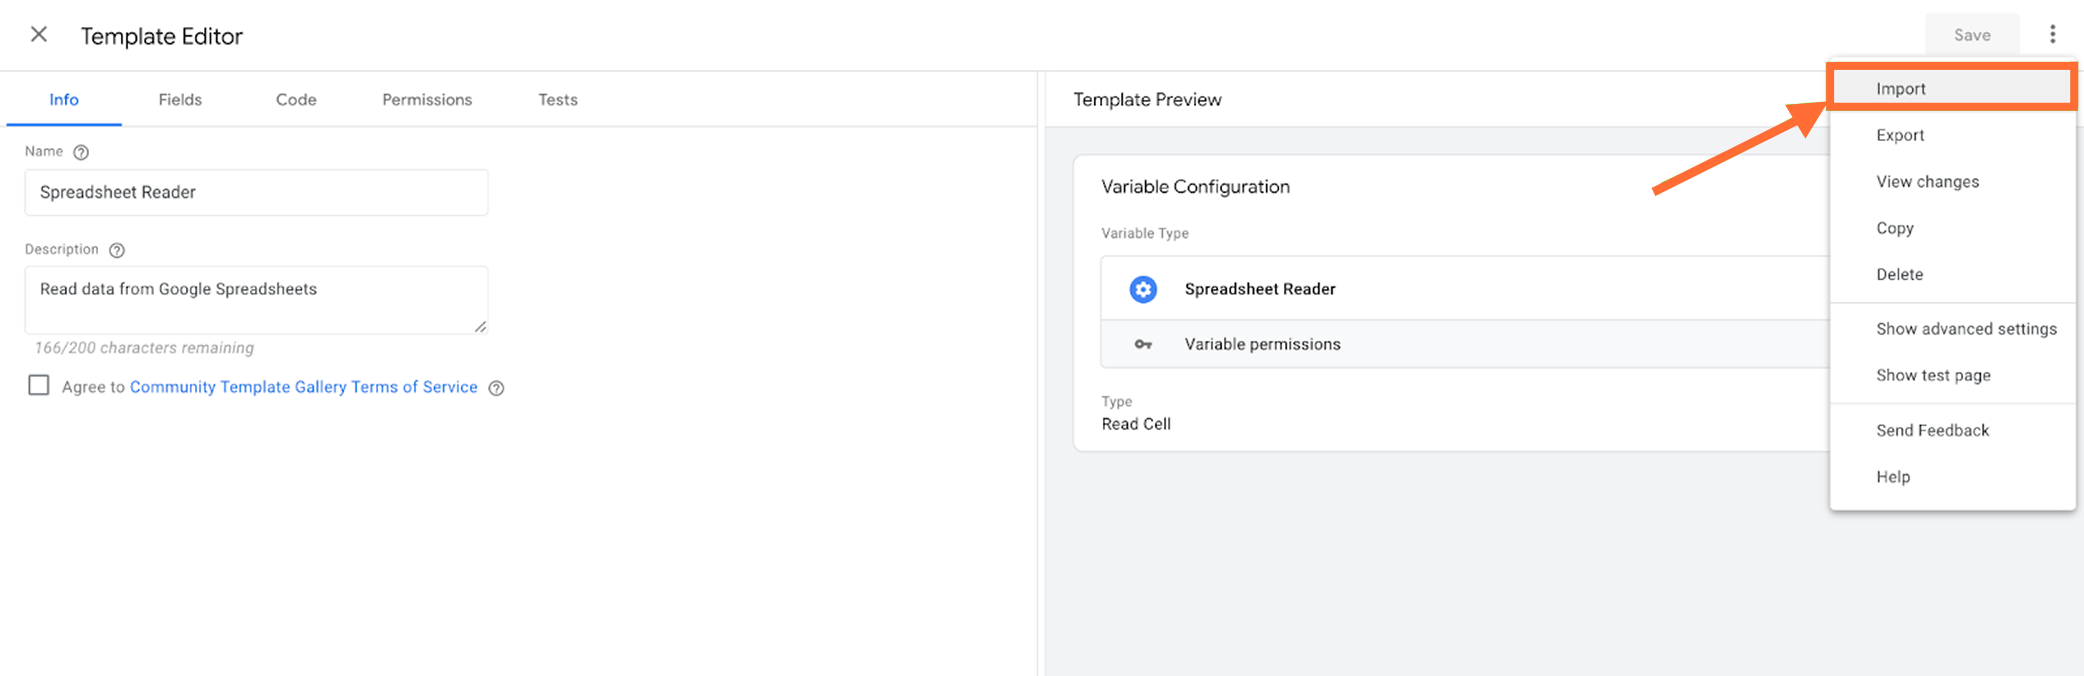Tick the Agree to Terms of Service checkbox
The height and width of the screenshot is (676, 2084).
coord(39,385)
